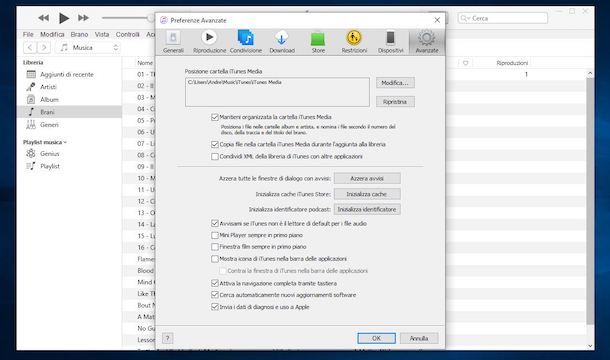Toggle Copia file nella cartella iTunes Media

point(215,144)
